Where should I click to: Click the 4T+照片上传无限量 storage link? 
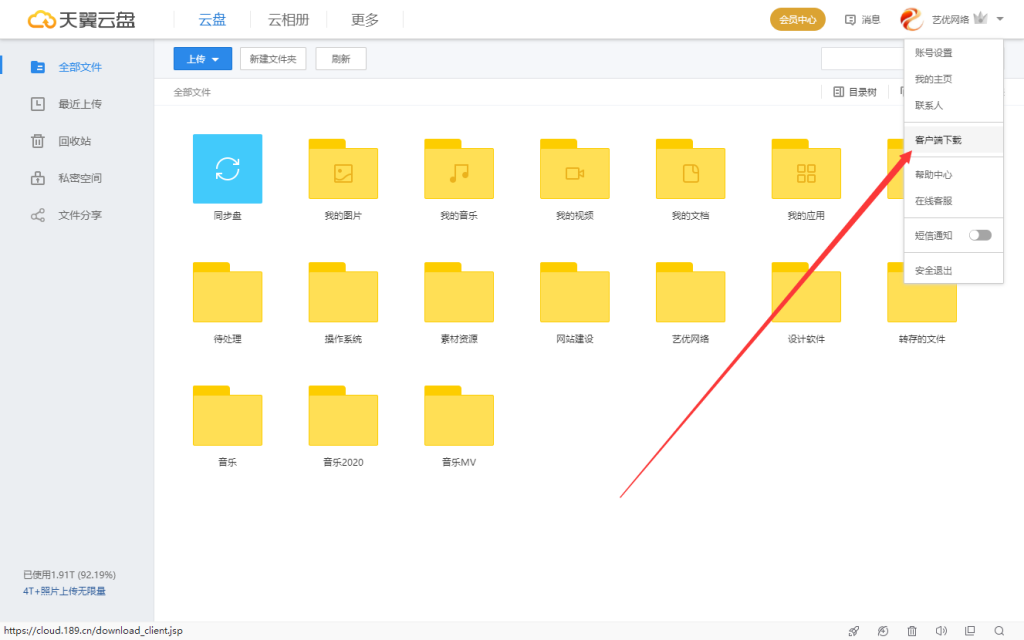click(64, 591)
